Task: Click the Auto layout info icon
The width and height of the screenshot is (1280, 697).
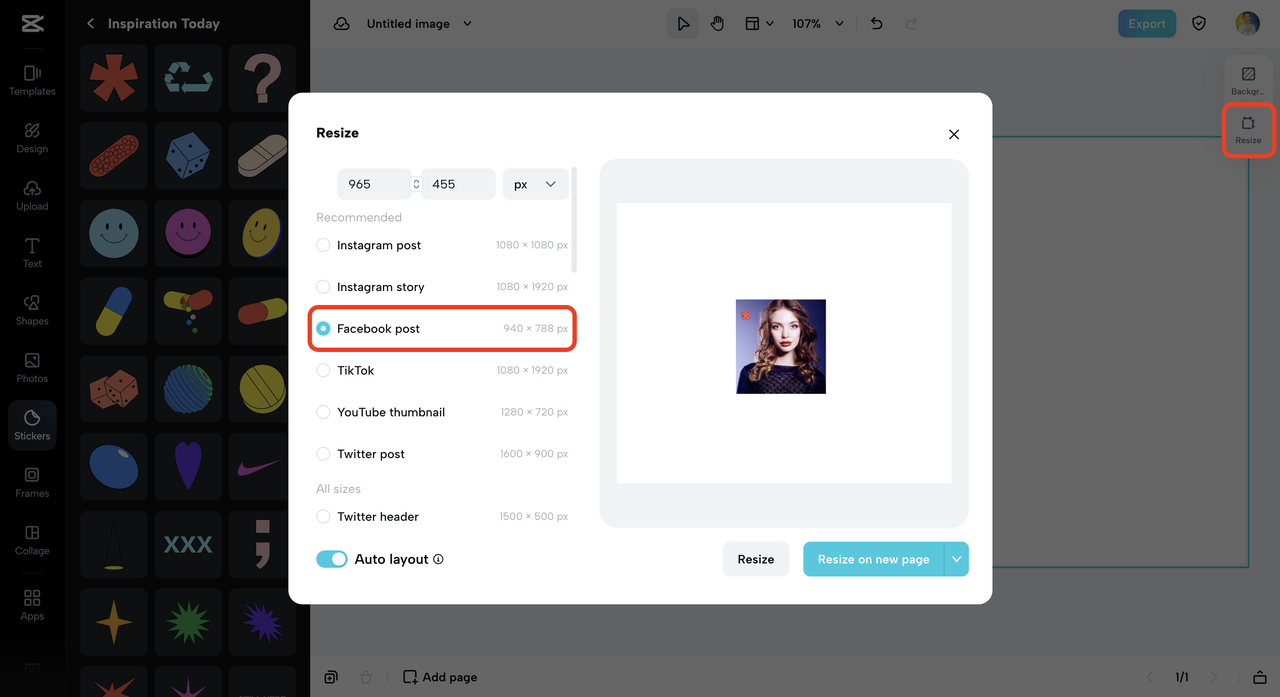Action: coord(438,559)
